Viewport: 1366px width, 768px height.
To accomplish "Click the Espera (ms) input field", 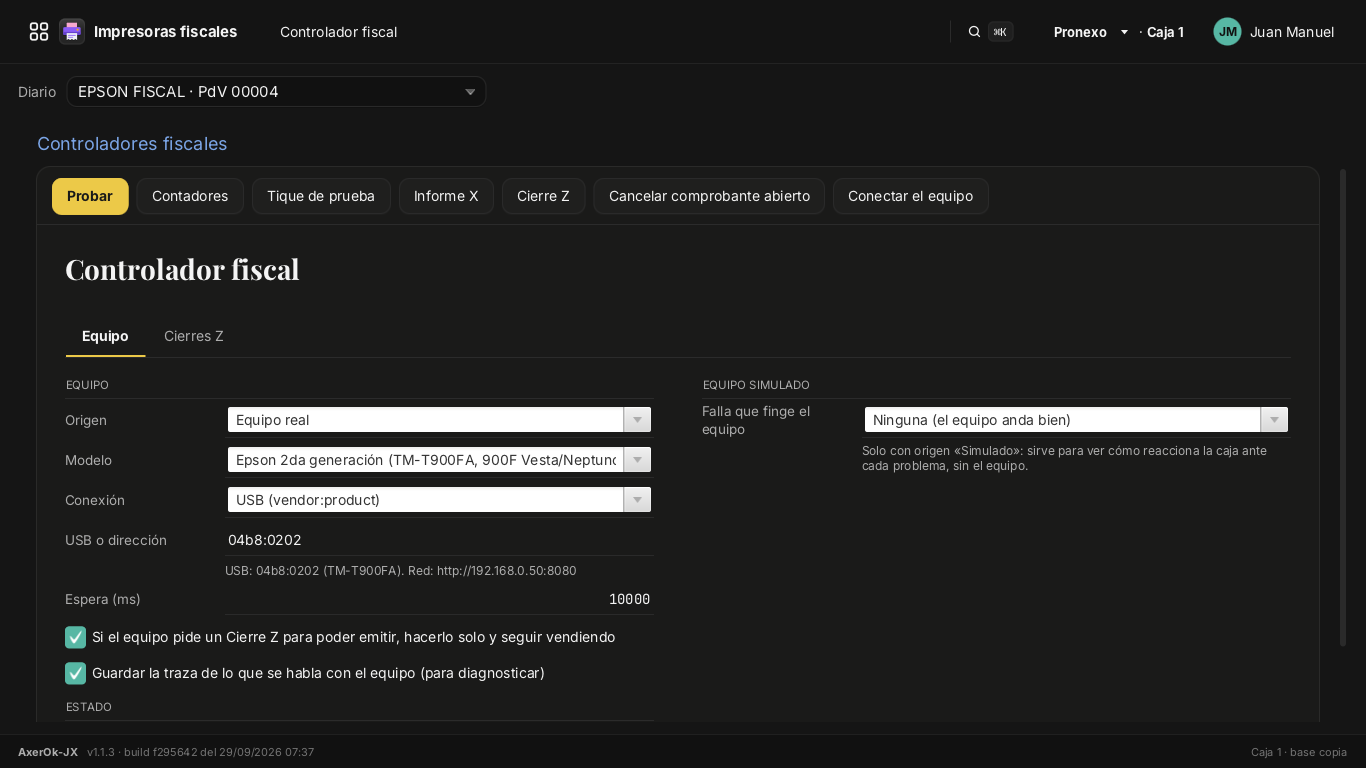I will pos(439,599).
